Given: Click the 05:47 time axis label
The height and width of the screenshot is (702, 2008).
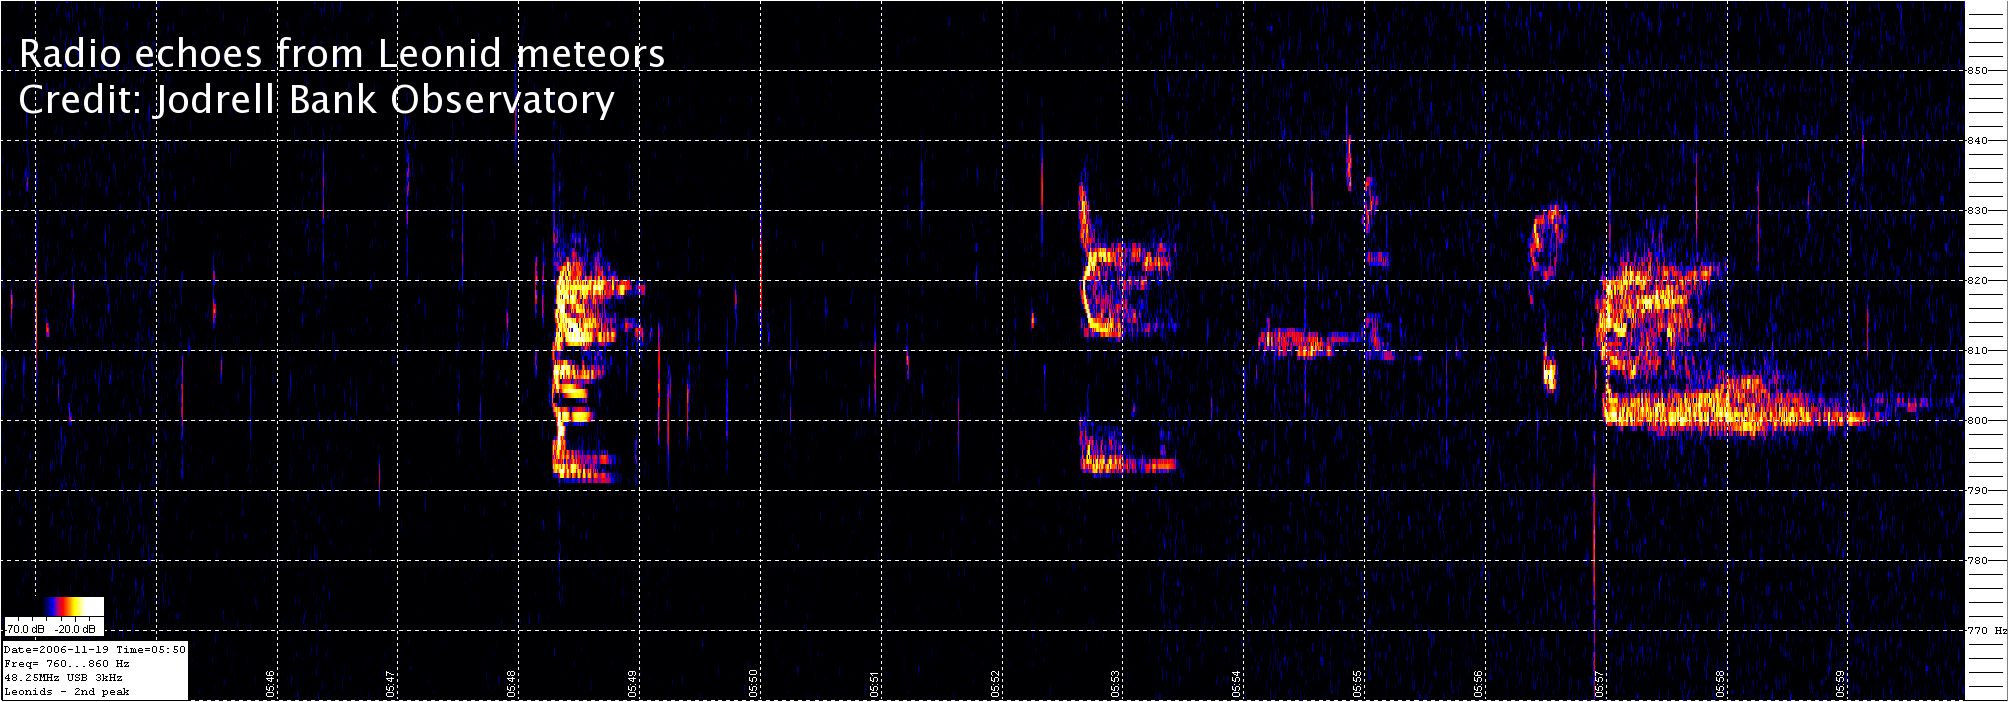Looking at the screenshot, I should (x=391, y=683).
